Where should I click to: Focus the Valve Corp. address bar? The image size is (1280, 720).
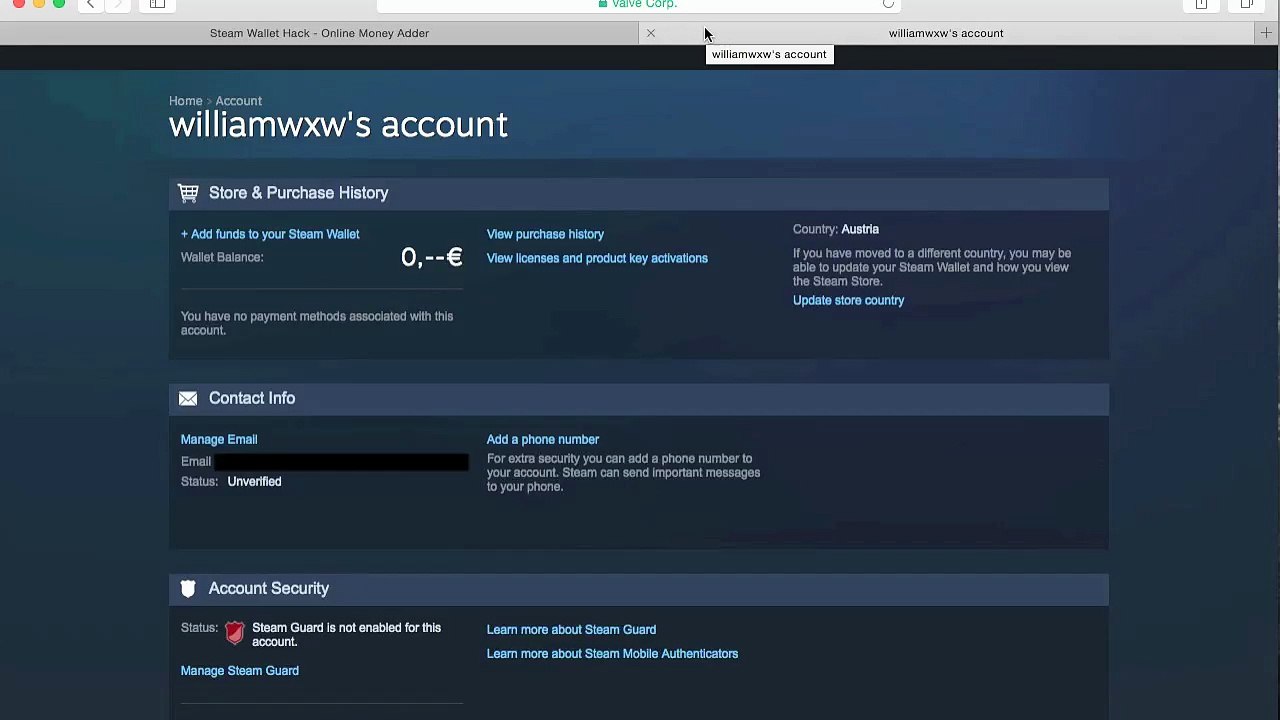640,4
